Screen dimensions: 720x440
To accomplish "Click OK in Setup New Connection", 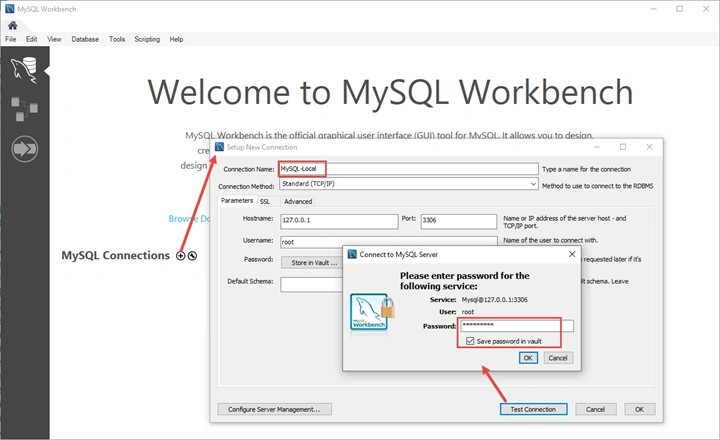I will (640, 409).
